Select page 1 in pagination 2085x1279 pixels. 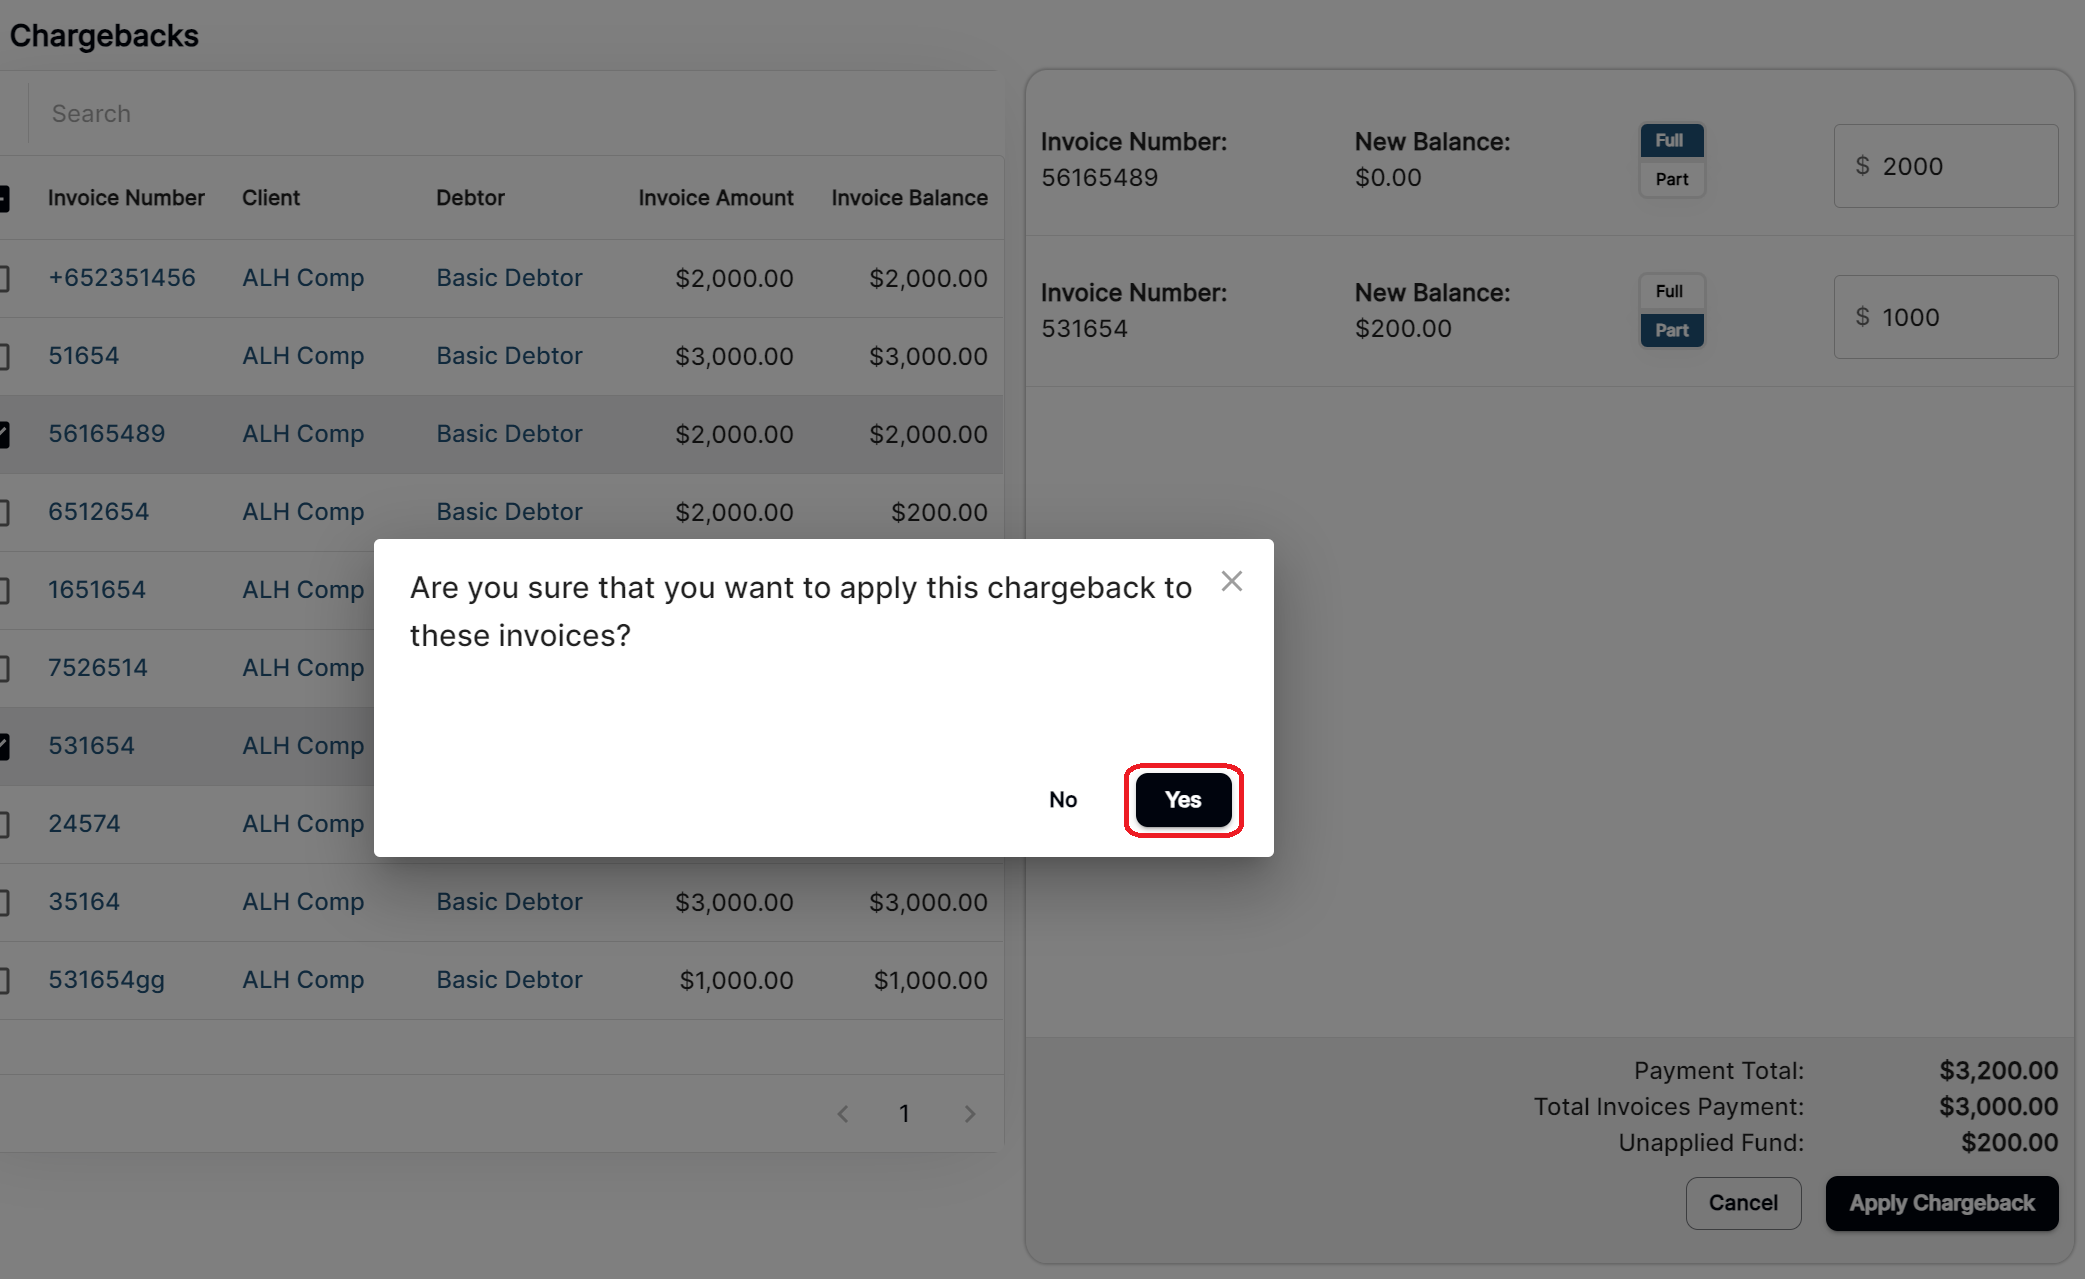(x=904, y=1114)
